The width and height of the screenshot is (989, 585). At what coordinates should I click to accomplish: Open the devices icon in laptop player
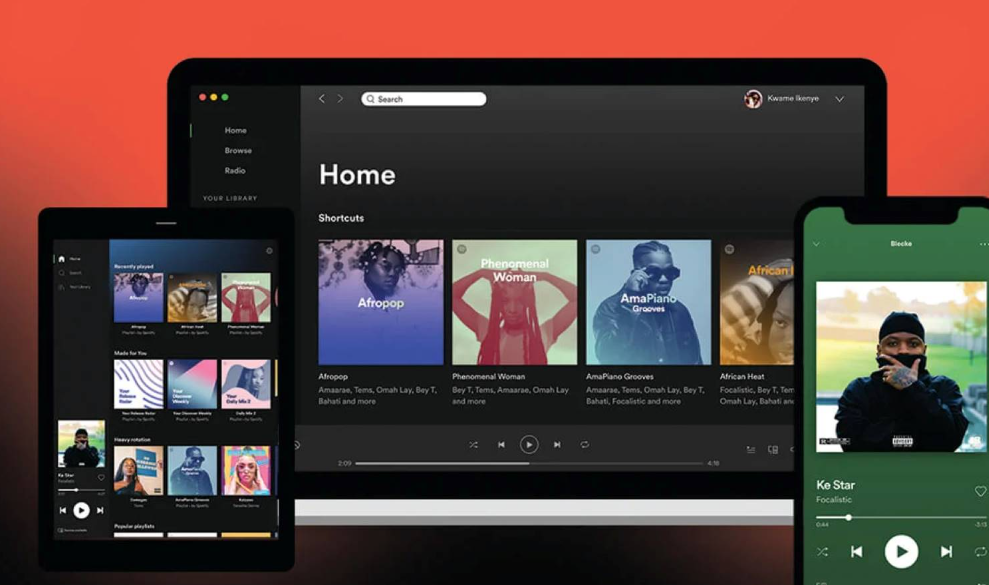pyautogui.click(x=773, y=450)
